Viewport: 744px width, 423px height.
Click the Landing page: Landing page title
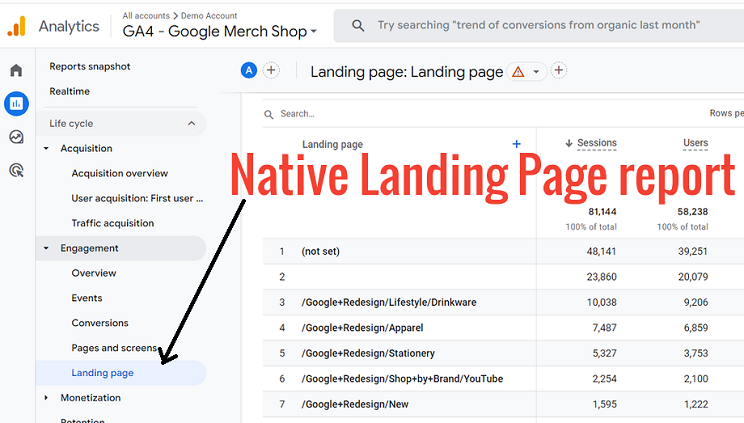point(407,72)
